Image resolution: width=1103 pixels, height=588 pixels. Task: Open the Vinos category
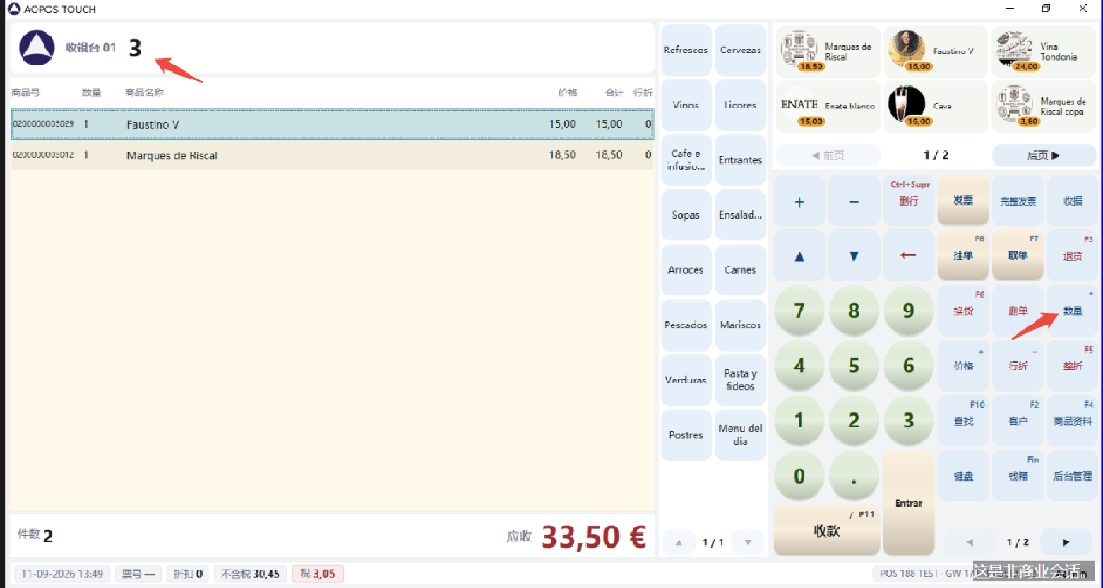coord(686,105)
